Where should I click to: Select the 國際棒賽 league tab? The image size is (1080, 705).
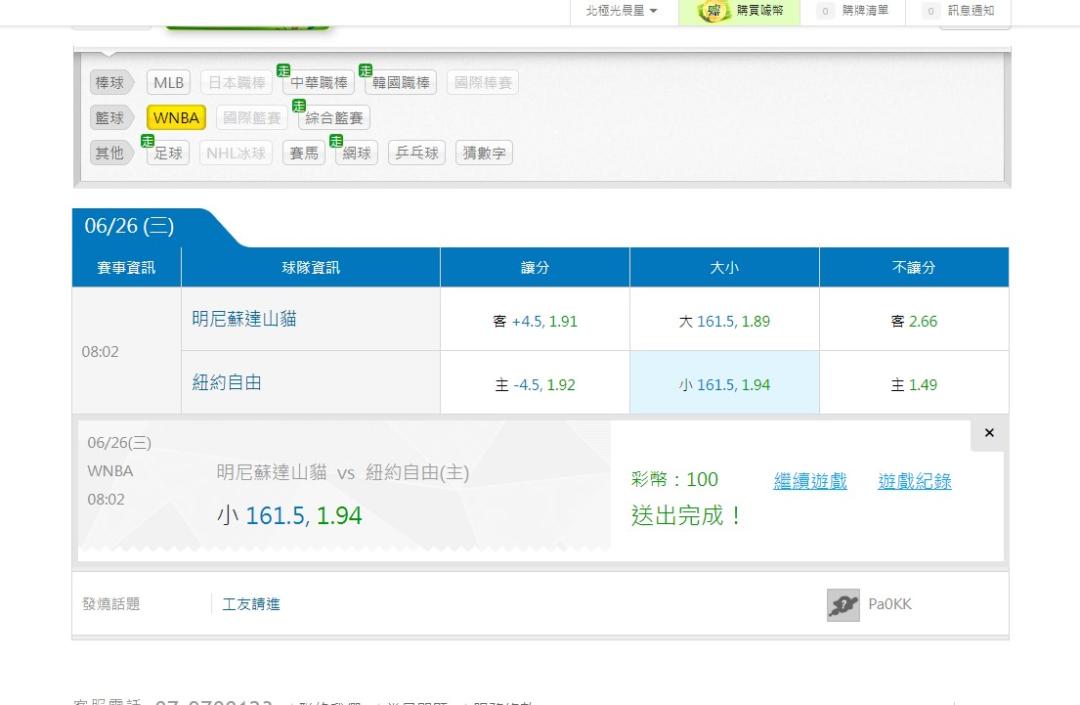pyautogui.click(x=483, y=83)
